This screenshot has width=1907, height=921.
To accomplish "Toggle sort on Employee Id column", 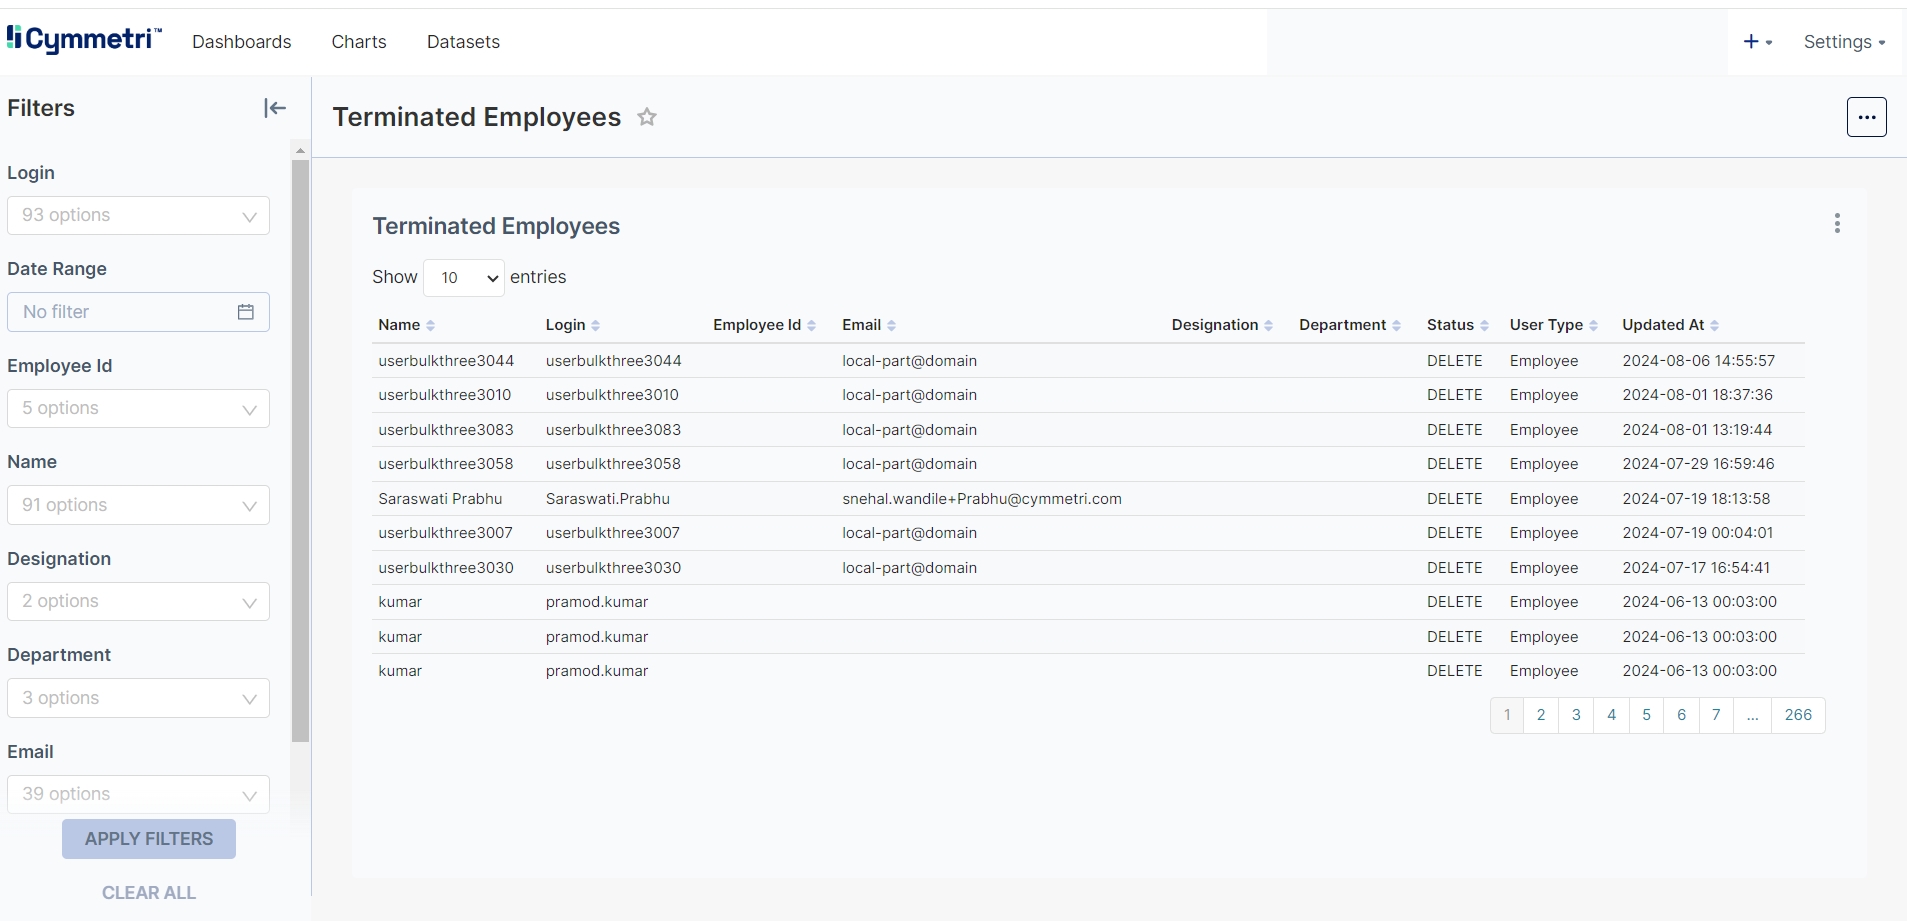I will tap(811, 326).
